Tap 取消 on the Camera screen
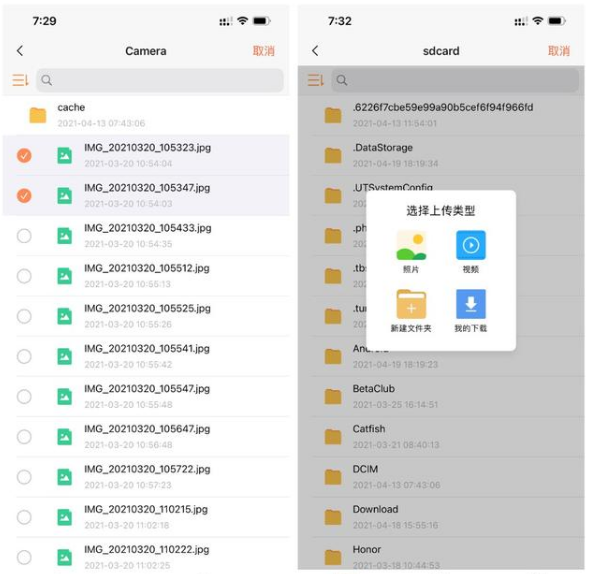The image size is (589, 574). (264, 51)
